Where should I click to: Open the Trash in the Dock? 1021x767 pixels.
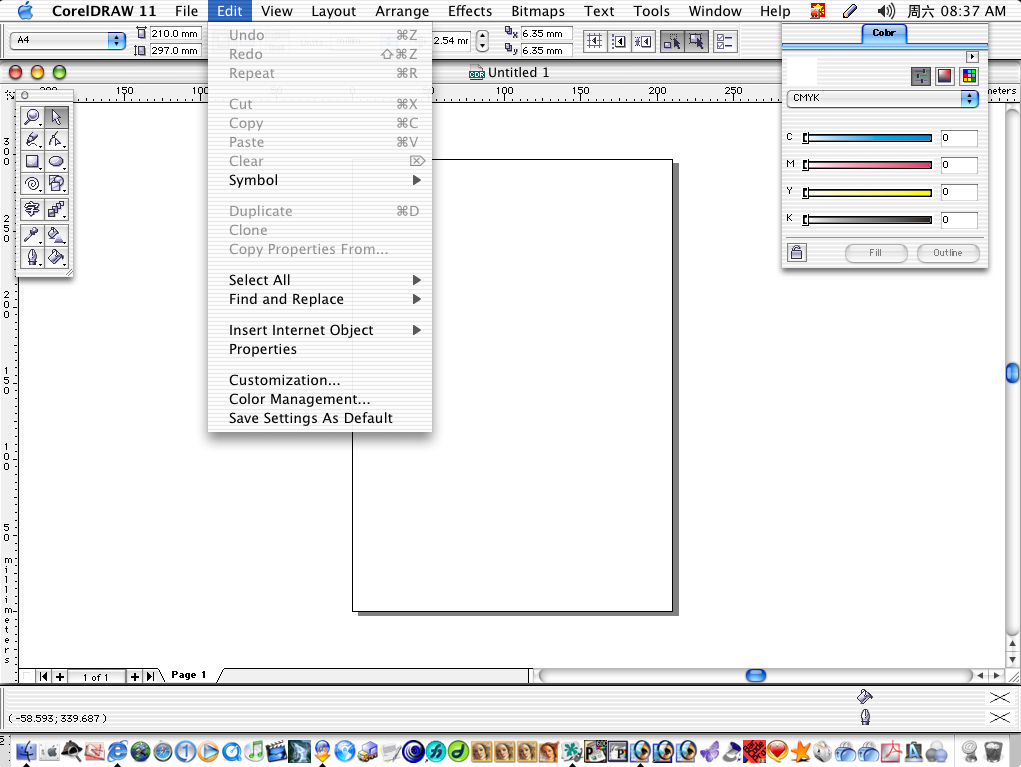[993, 752]
